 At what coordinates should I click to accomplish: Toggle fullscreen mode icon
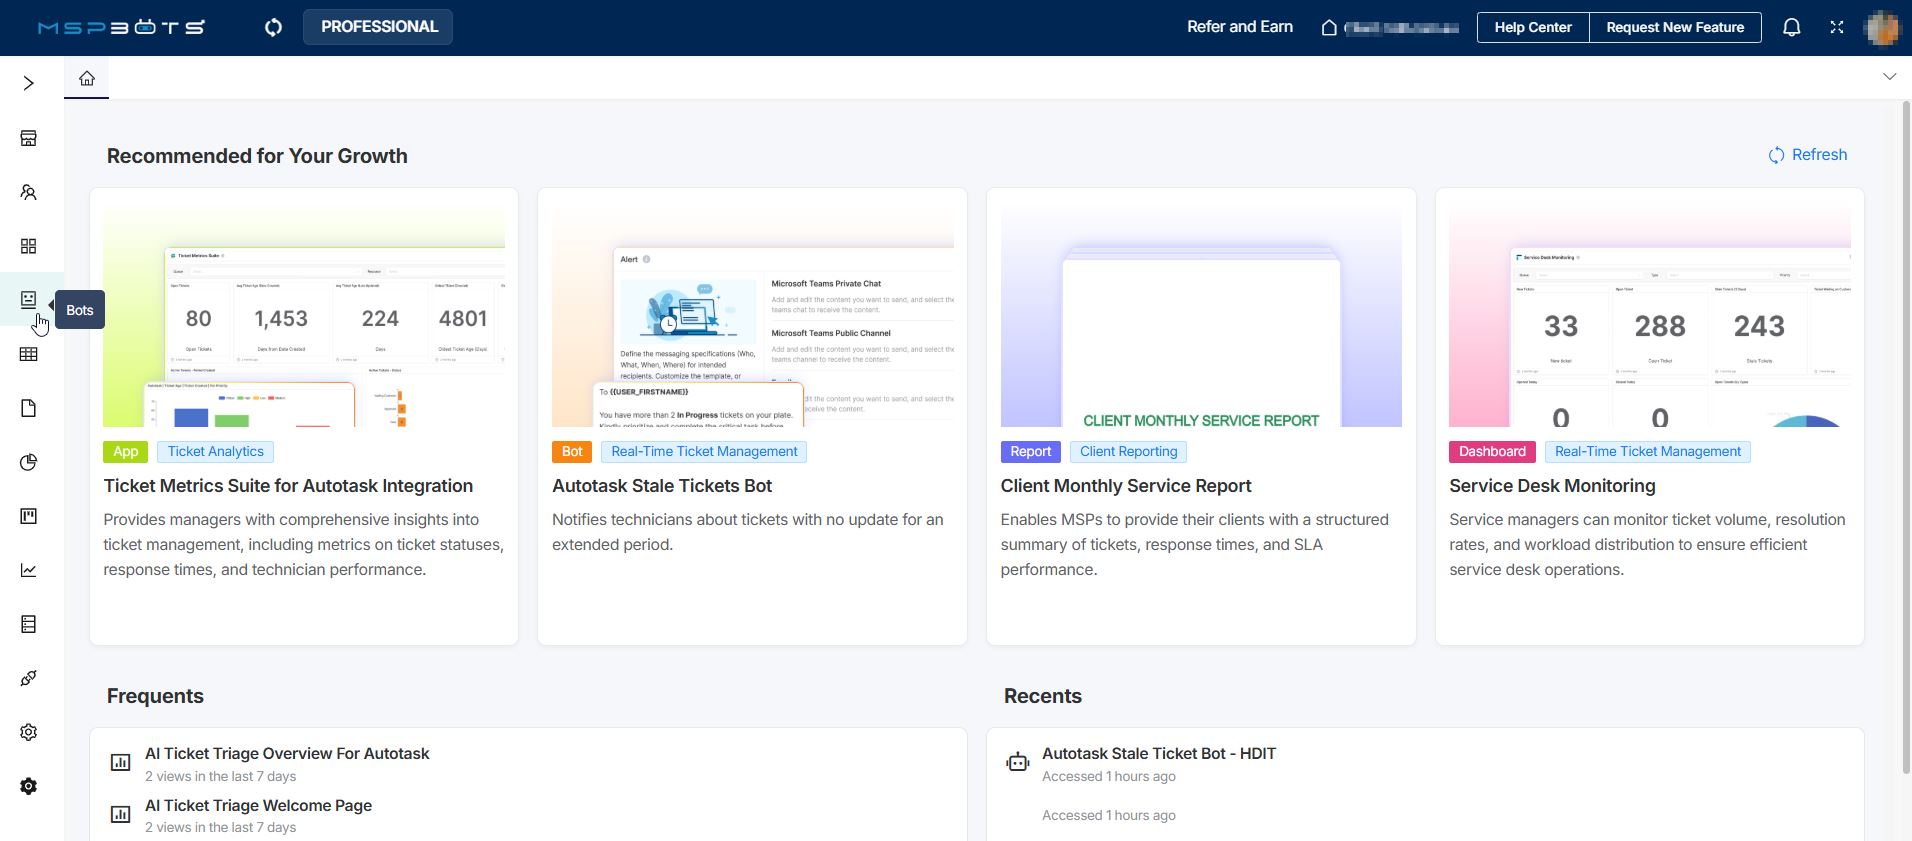[x=1836, y=27]
